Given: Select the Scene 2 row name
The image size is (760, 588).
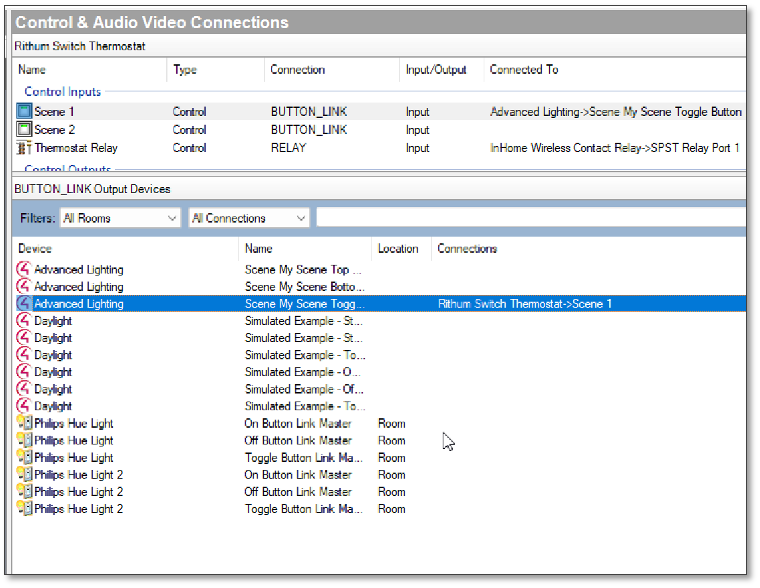Looking at the screenshot, I should [x=54, y=130].
